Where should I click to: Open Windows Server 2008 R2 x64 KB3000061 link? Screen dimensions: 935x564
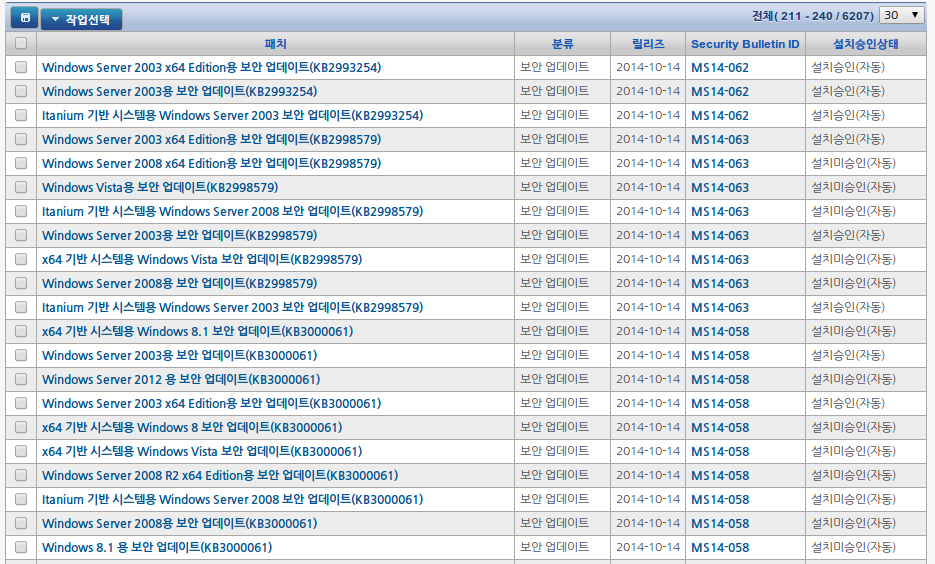220,475
